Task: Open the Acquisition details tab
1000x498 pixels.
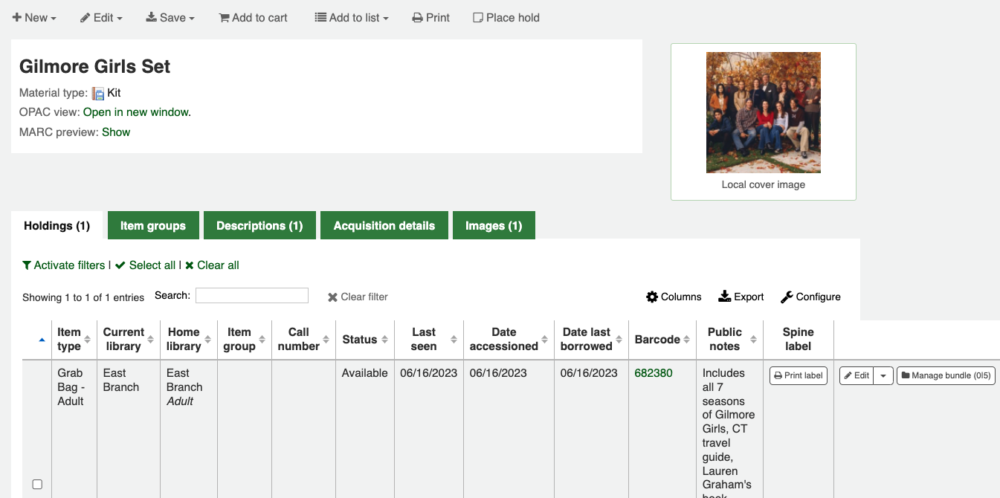Action: pos(384,226)
